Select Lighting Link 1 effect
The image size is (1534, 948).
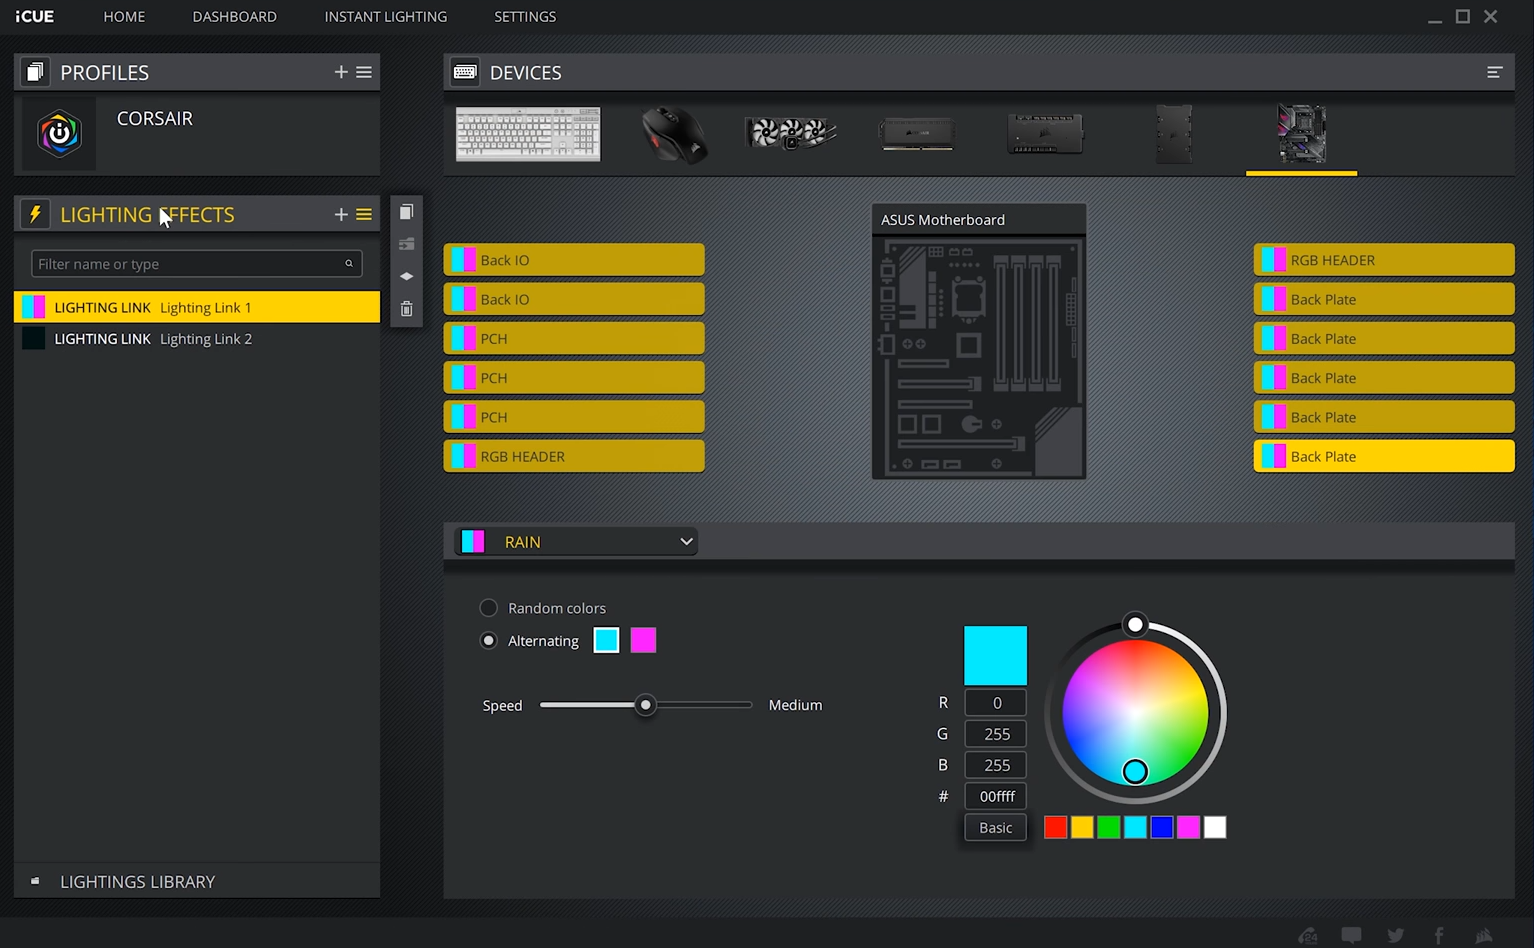coord(197,307)
